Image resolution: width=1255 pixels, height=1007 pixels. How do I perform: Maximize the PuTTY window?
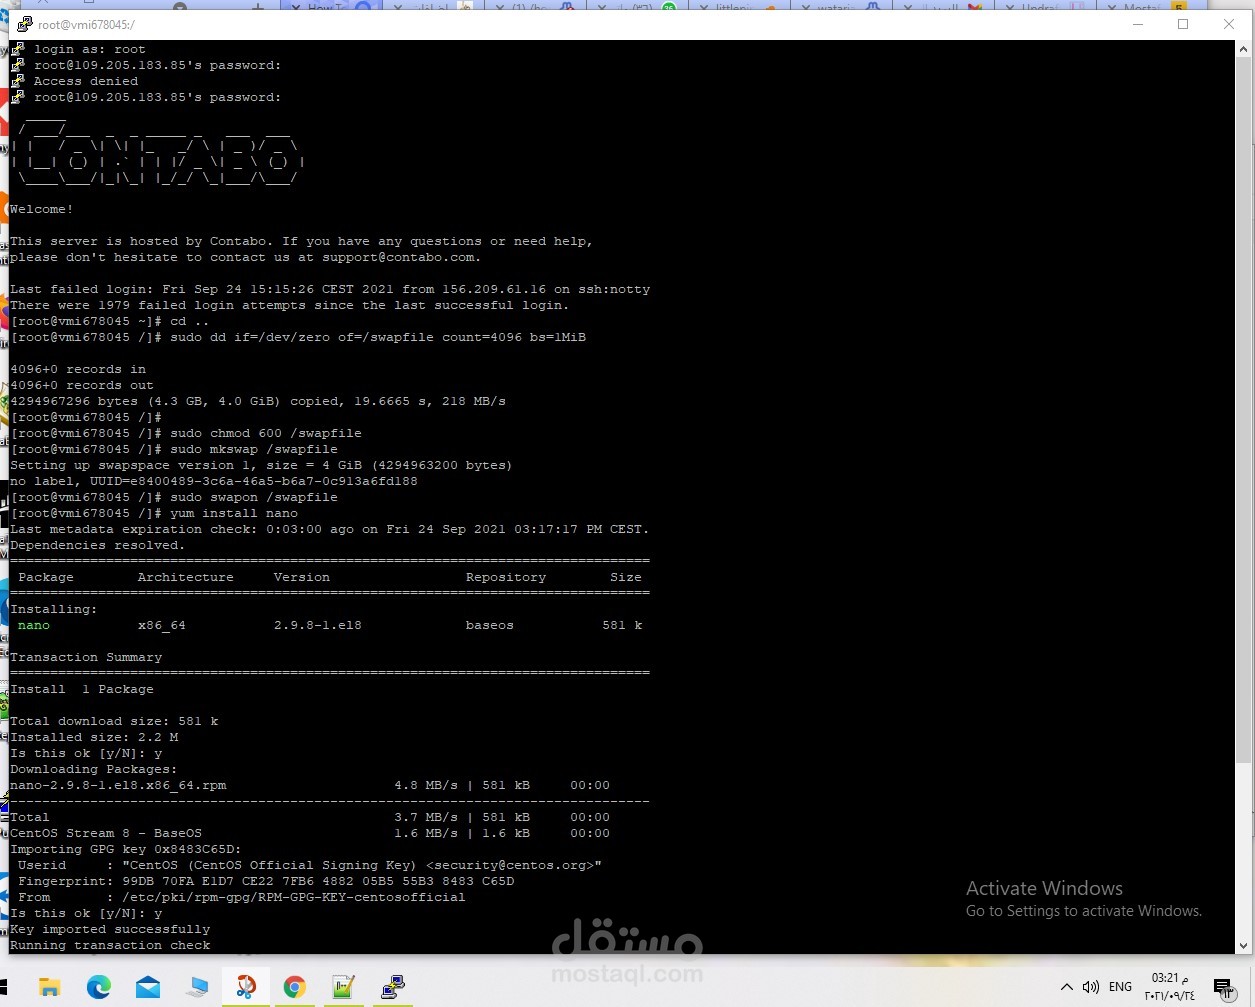pos(1183,24)
